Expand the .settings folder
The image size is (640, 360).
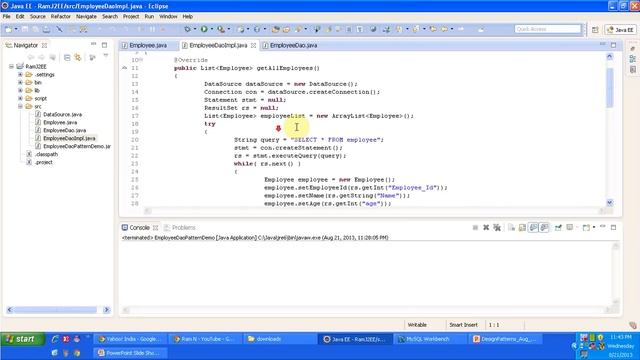tap(20, 74)
